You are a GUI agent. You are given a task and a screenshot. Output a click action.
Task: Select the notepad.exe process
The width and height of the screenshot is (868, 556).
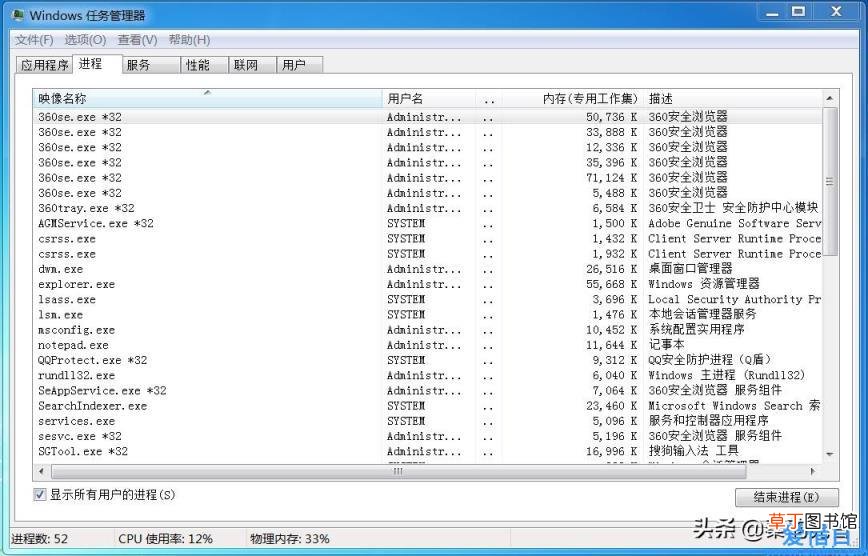pyautogui.click(x=427, y=345)
